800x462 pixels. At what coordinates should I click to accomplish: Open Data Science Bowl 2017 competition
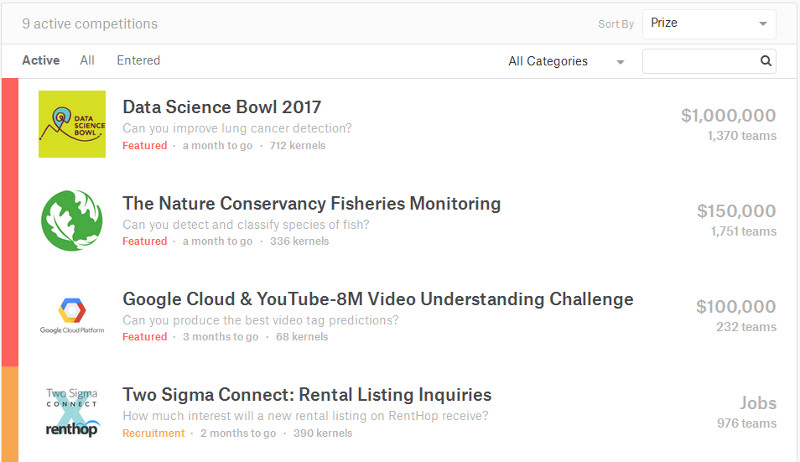(221, 107)
